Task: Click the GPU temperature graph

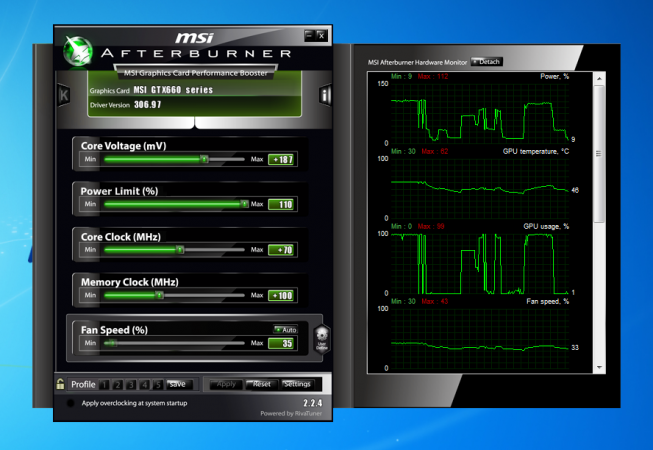Action: click(480, 188)
